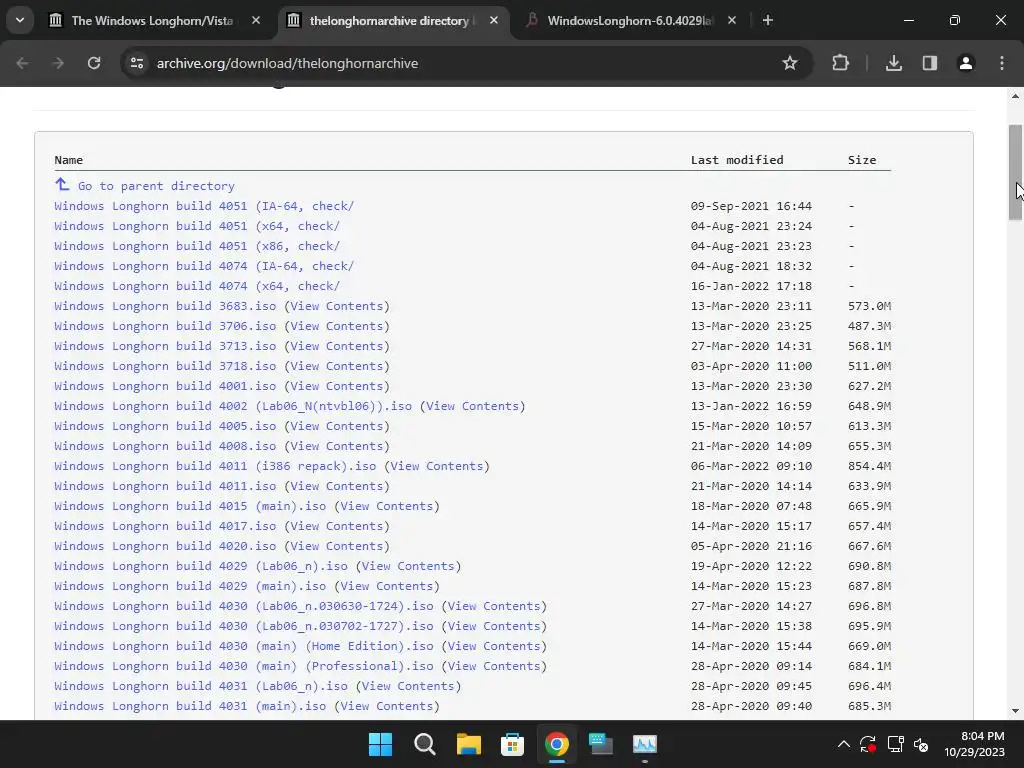
Task: Click the Last modified column header
Action: click(x=737, y=160)
